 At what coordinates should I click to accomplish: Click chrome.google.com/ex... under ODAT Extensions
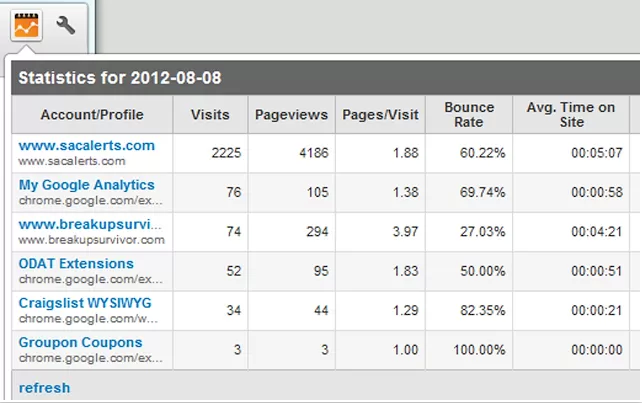[x=90, y=279]
